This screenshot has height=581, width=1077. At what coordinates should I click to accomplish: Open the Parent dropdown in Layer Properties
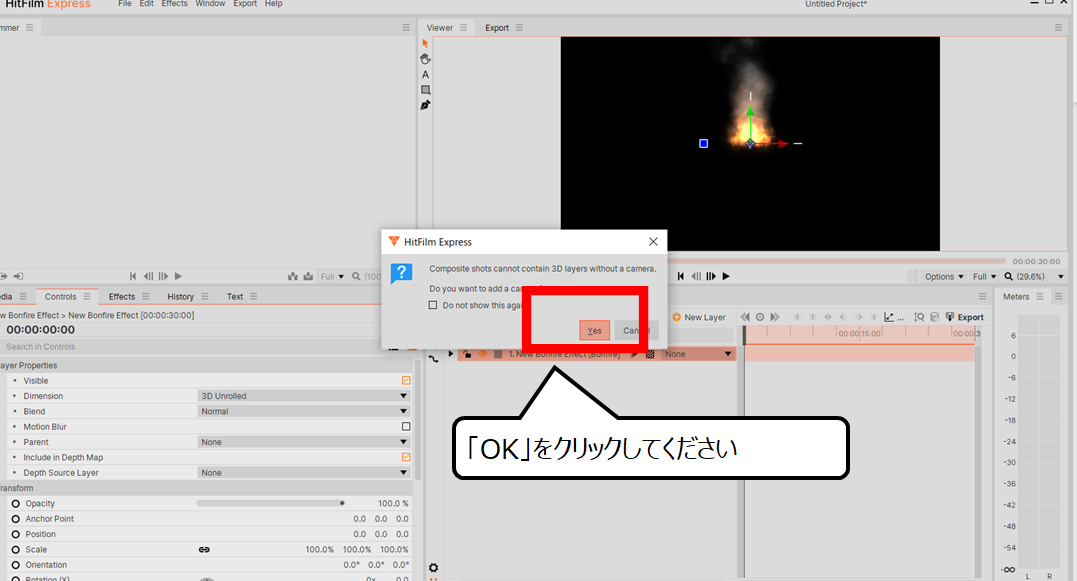pos(304,442)
